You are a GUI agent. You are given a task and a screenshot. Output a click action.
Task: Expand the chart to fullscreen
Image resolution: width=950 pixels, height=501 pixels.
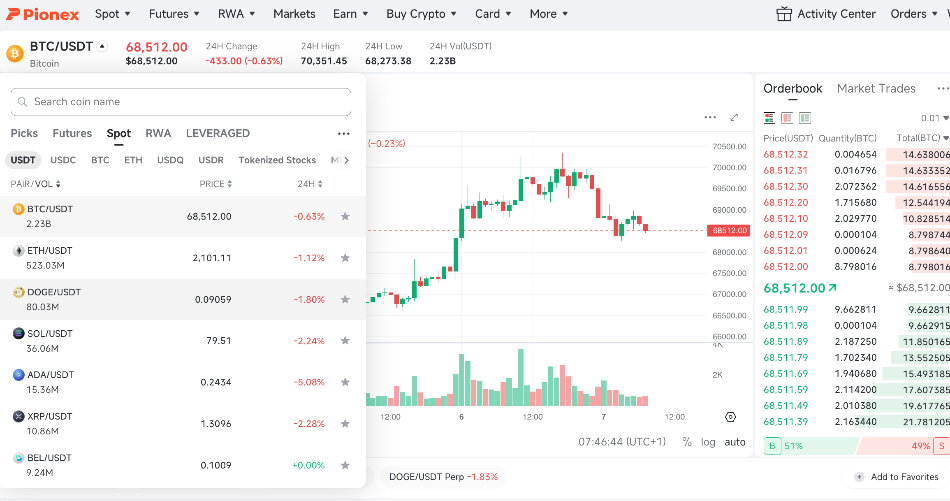[x=734, y=118]
